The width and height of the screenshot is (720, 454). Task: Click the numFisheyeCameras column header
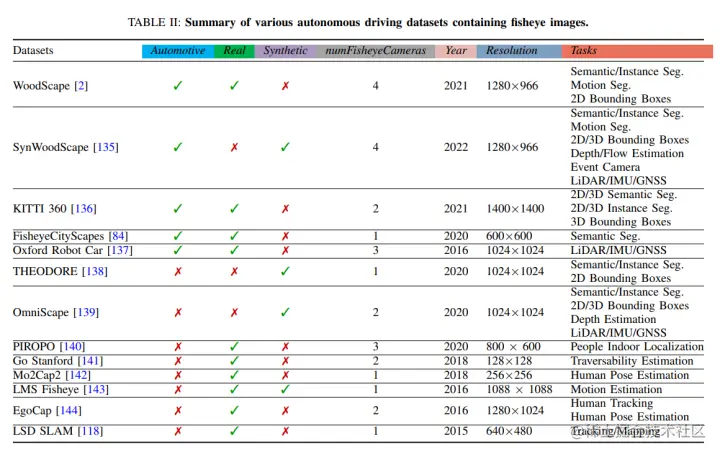[x=376, y=51]
